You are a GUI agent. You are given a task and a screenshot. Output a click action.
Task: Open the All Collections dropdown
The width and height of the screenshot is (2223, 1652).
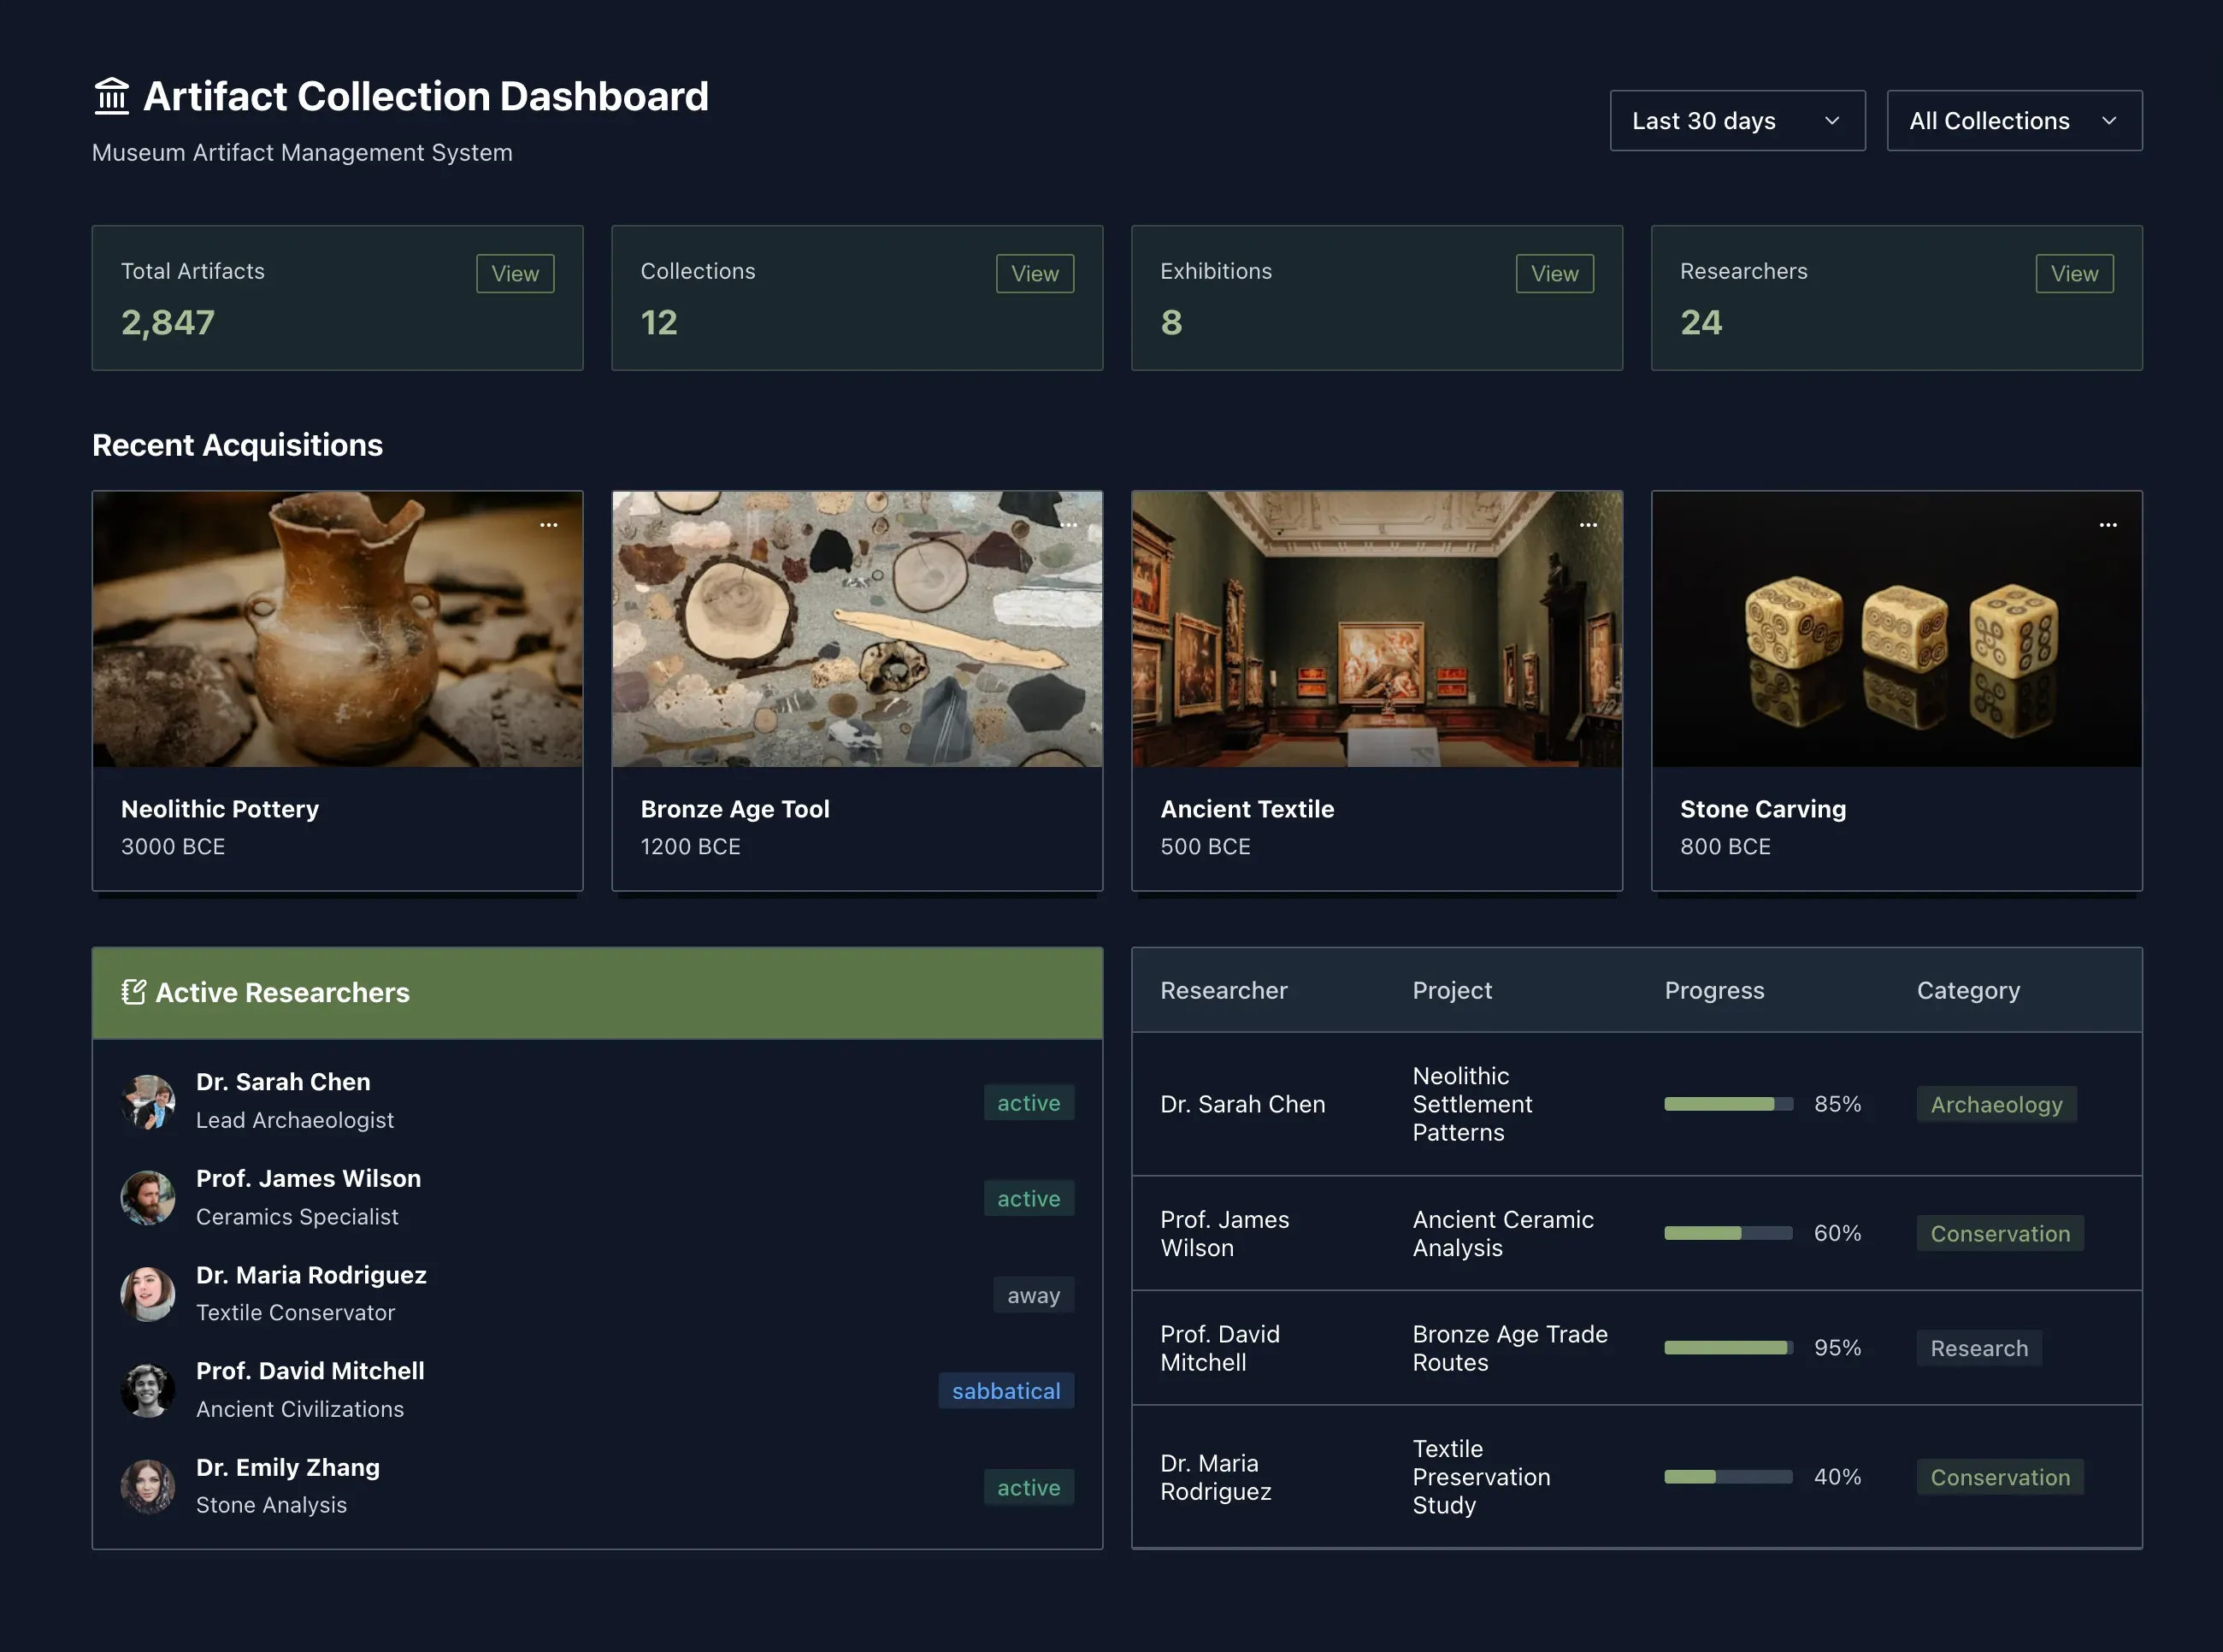(x=2013, y=121)
